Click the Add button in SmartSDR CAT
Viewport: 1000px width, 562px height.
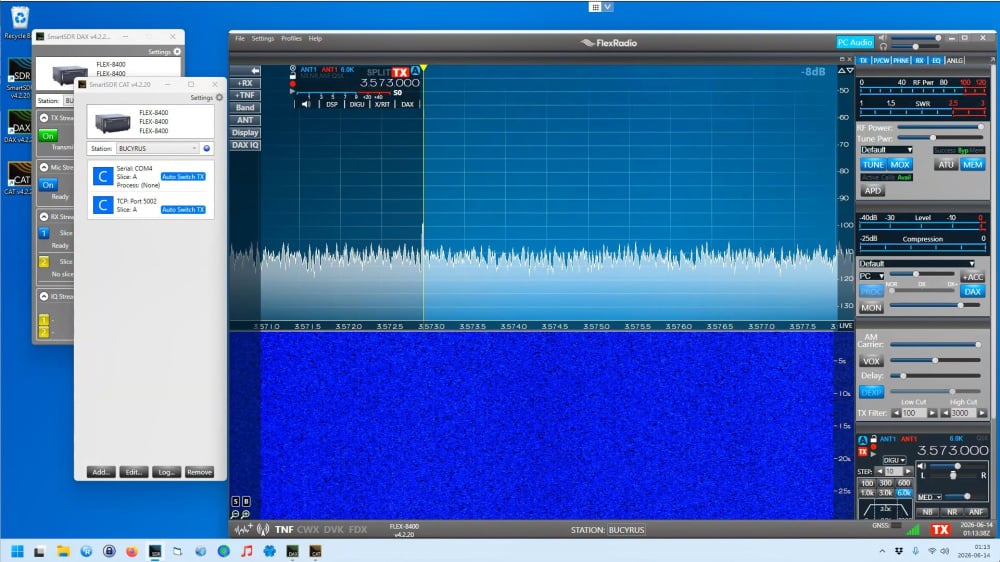coord(101,472)
